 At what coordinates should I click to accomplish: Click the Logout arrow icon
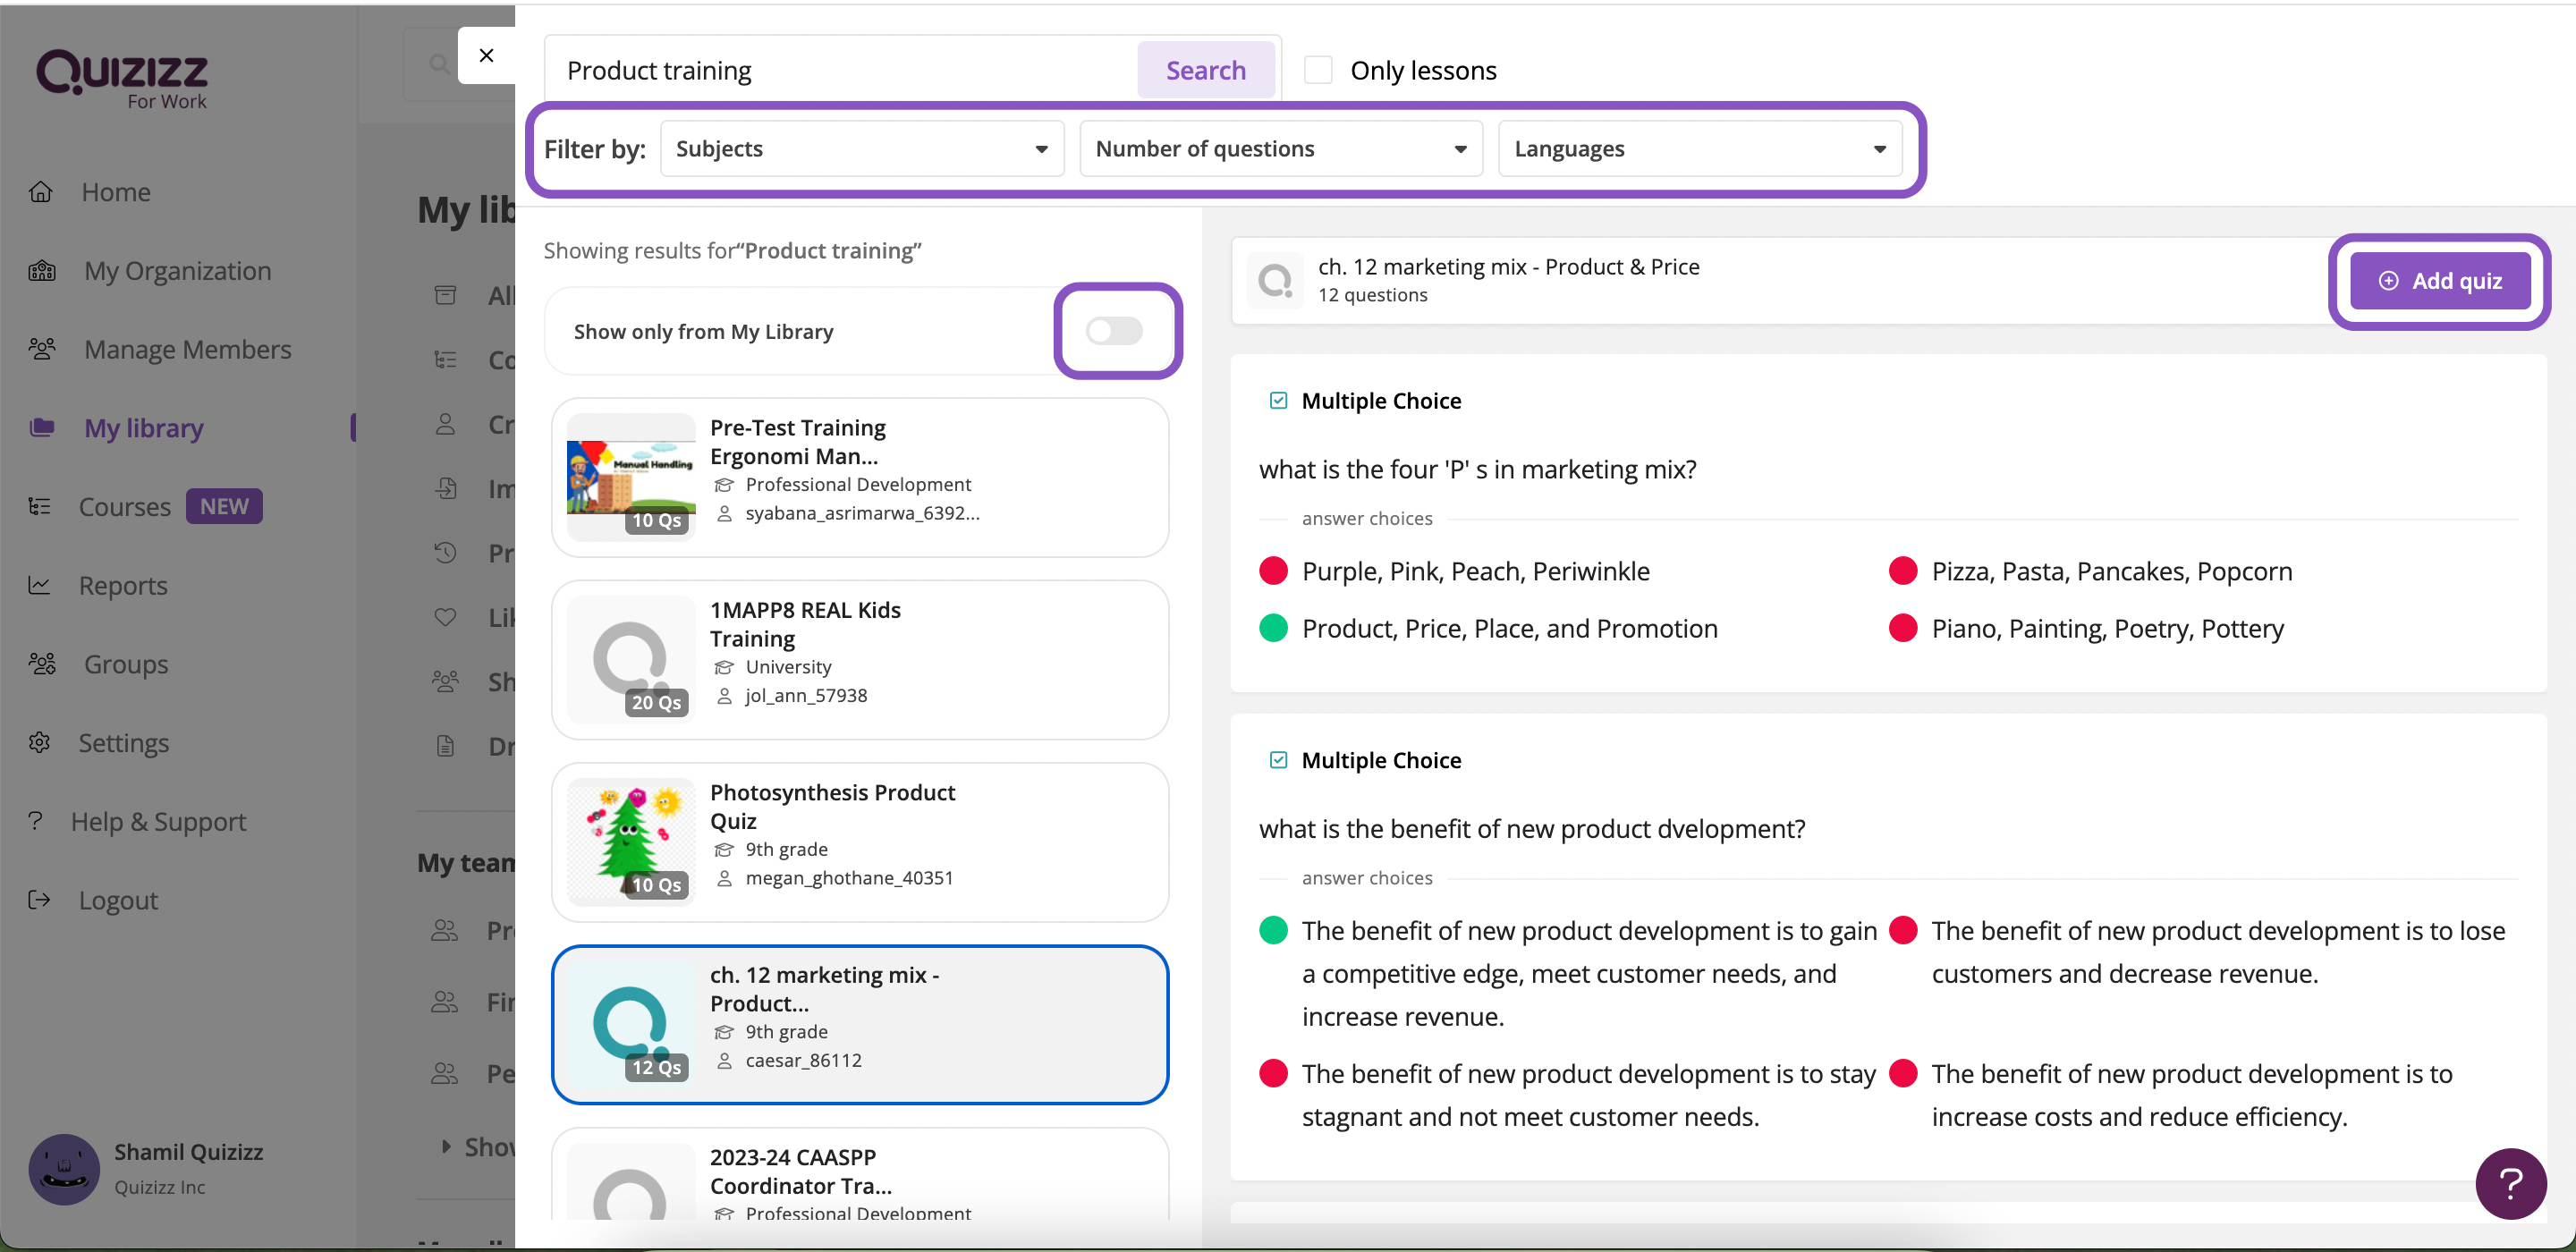pos(40,899)
